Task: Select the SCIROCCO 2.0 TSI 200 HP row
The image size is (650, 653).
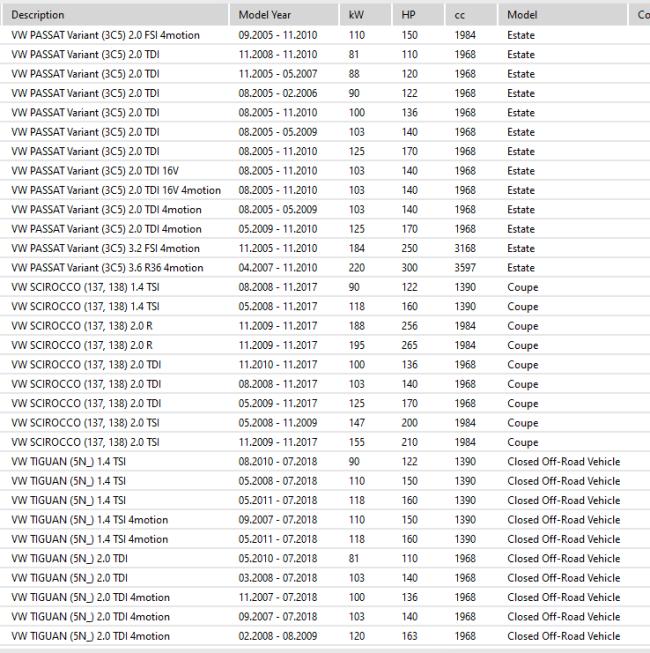Action: click(x=325, y=423)
